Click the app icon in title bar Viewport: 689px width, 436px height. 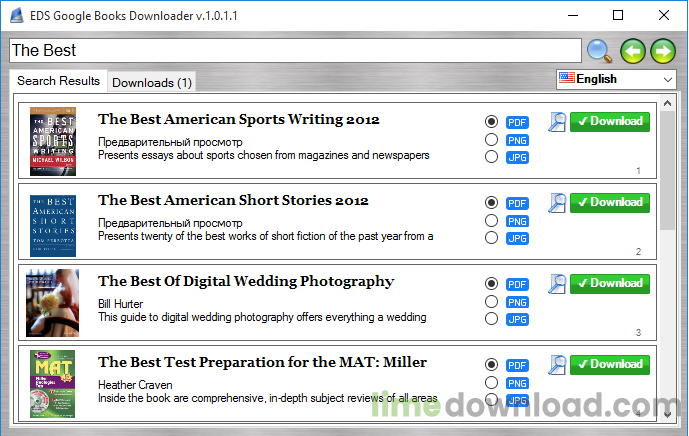pyautogui.click(x=15, y=15)
